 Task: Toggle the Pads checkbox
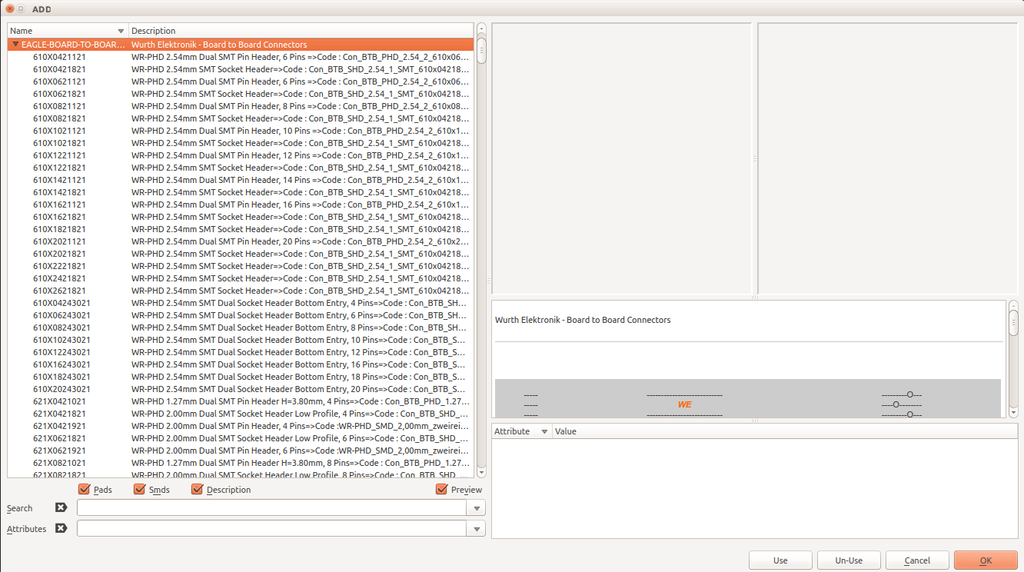click(x=84, y=489)
